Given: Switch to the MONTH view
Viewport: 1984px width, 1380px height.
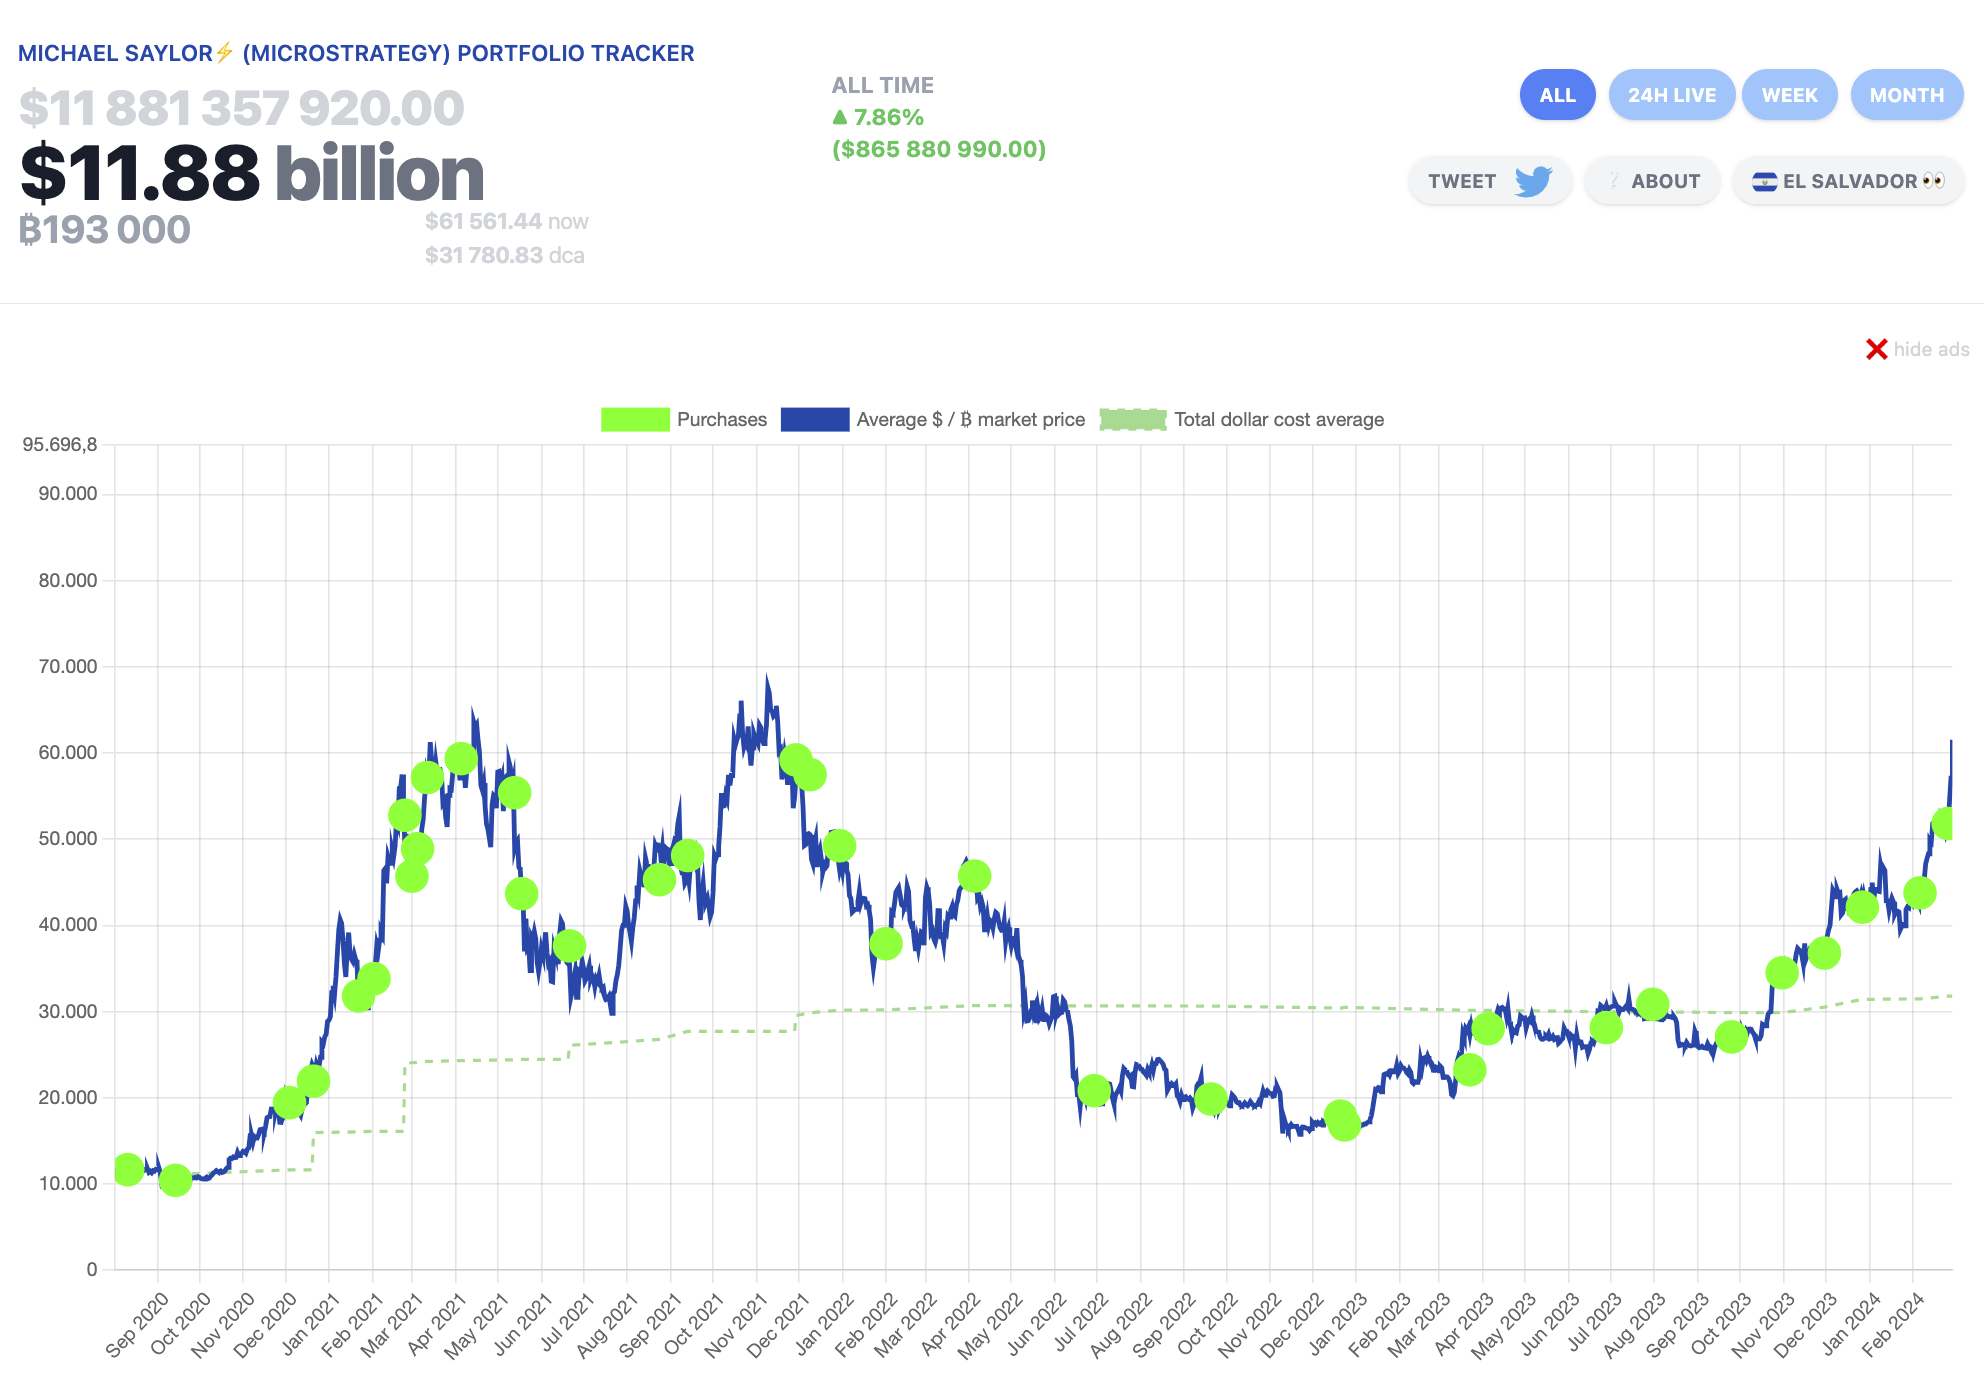Looking at the screenshot, I should (1906, 95).
